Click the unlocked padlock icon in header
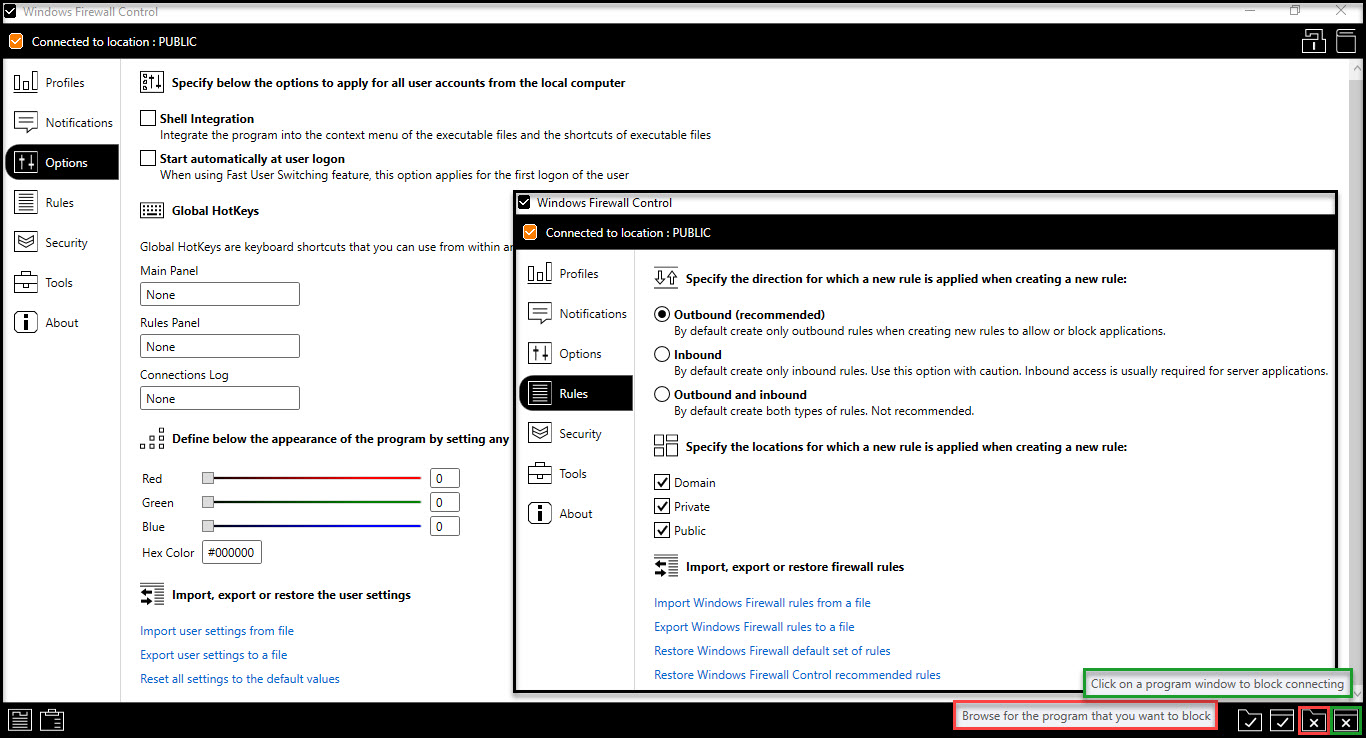 (x=1314, y=41)
